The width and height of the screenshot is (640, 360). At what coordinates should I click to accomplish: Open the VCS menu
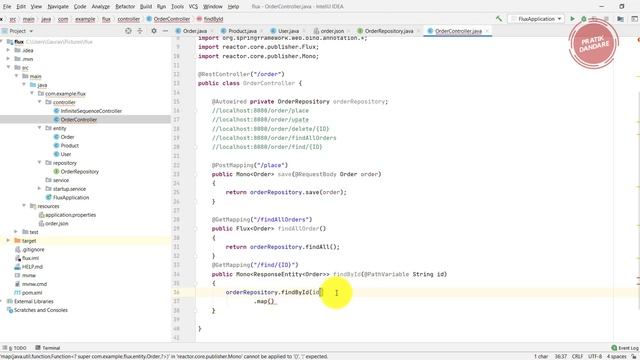(x=193, y=7)
